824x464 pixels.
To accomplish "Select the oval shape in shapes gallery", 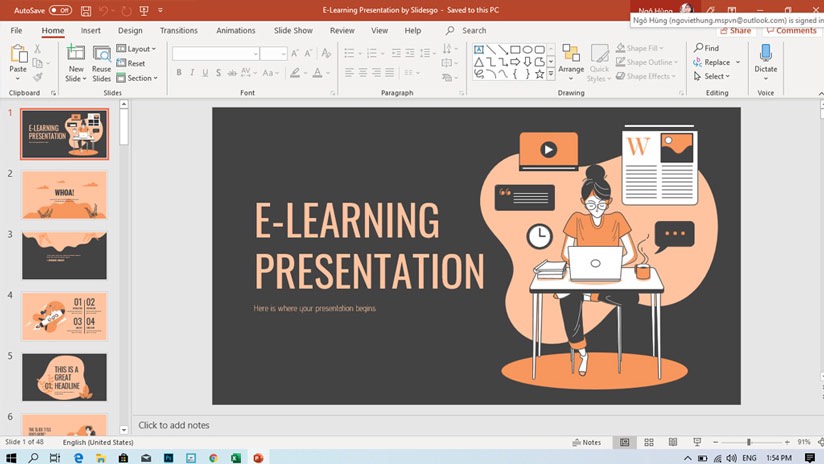I will coord(528,49).
